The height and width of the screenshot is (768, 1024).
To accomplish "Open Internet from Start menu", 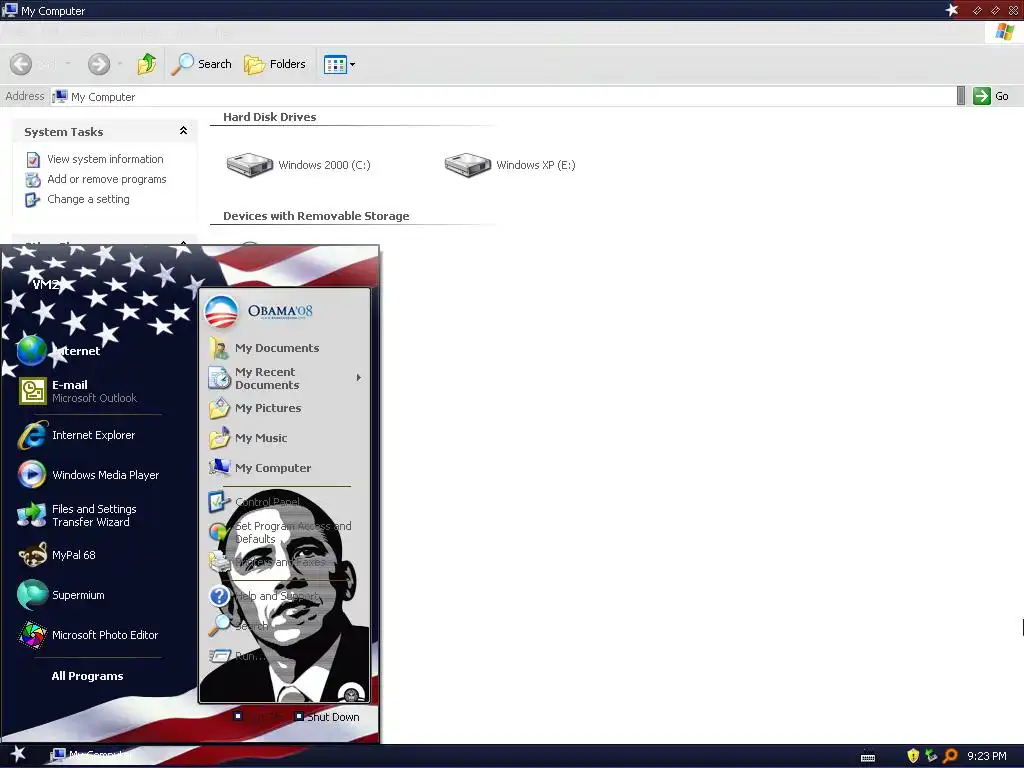I will click(59, 351).
